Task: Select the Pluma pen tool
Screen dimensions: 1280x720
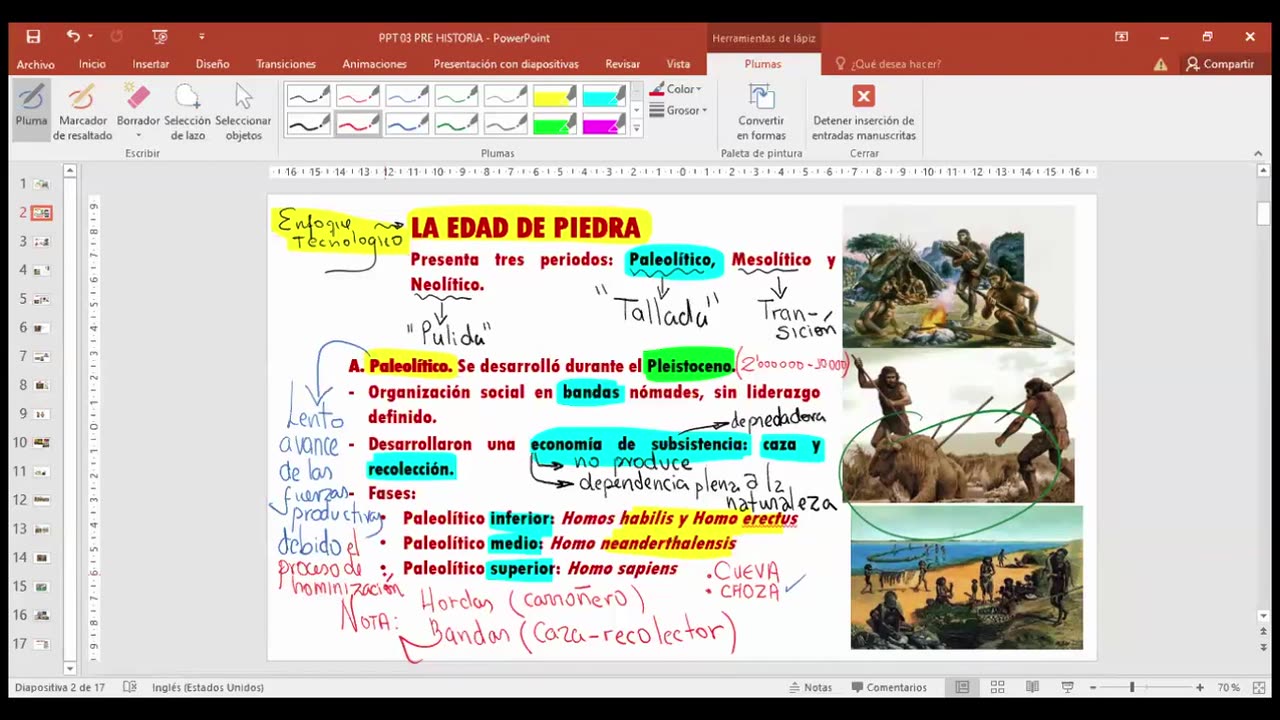Action: [31, 109]
